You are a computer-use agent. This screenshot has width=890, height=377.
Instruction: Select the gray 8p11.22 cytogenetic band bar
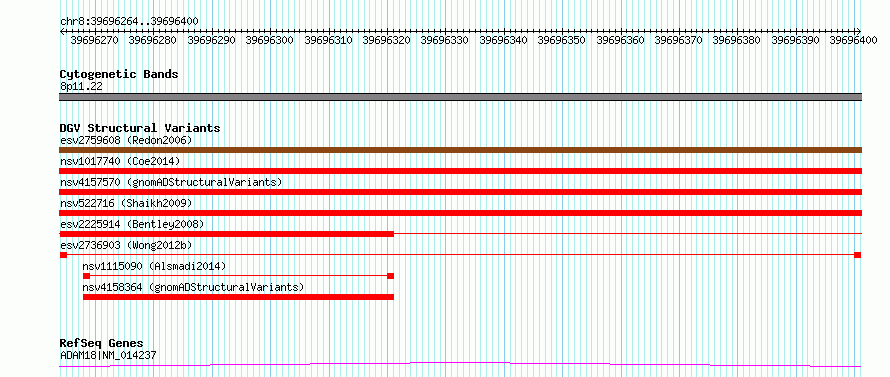click(x=460, y=97)
